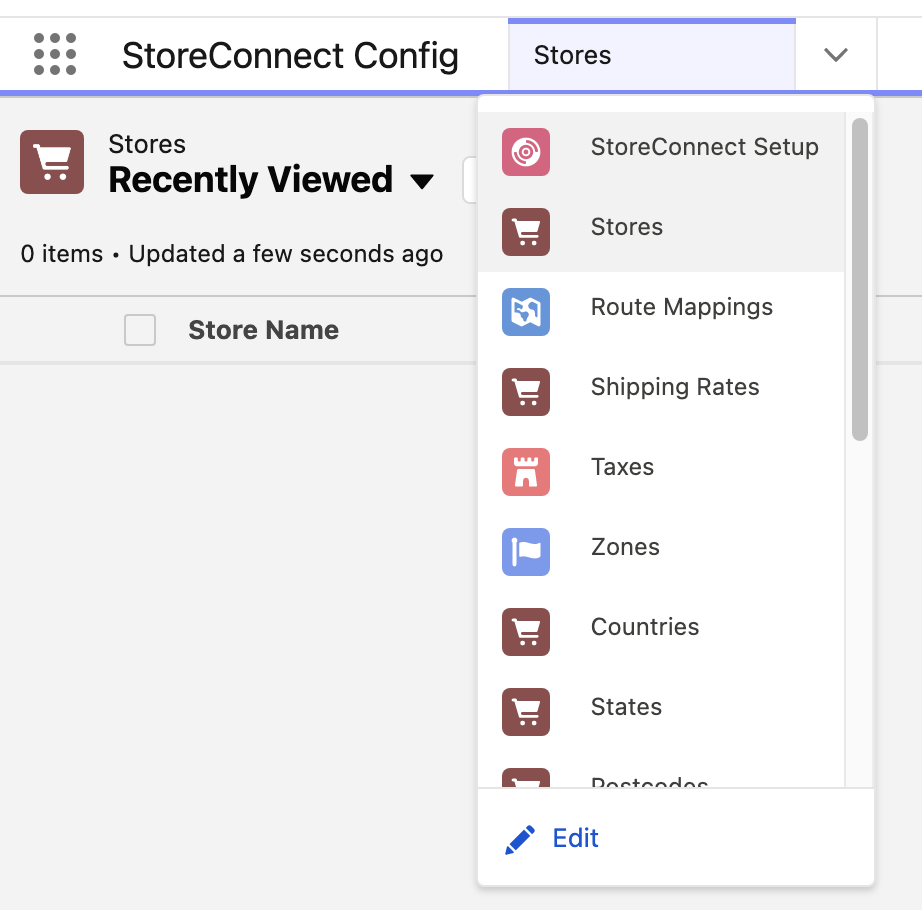Click the '0 items' updated status text

pos(232,254)
